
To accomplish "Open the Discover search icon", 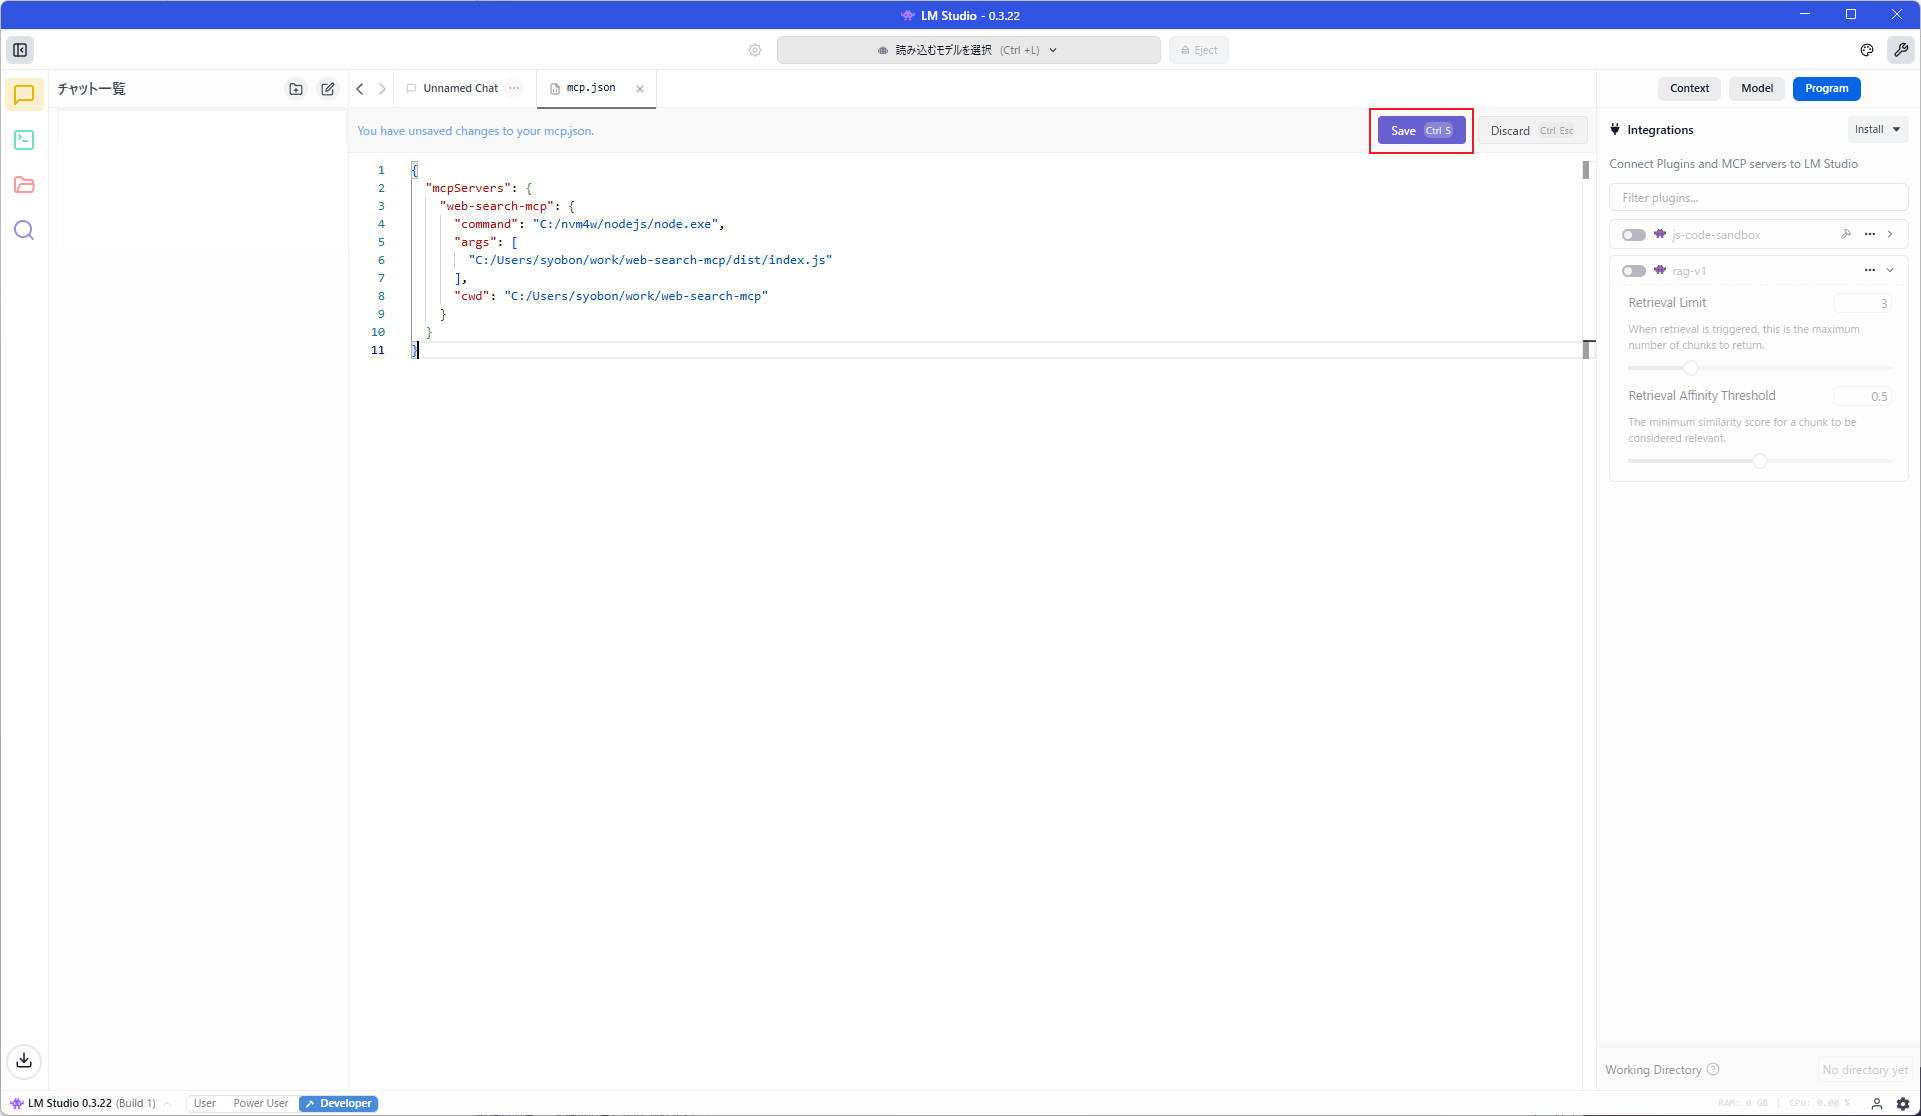I will (24, 230).
